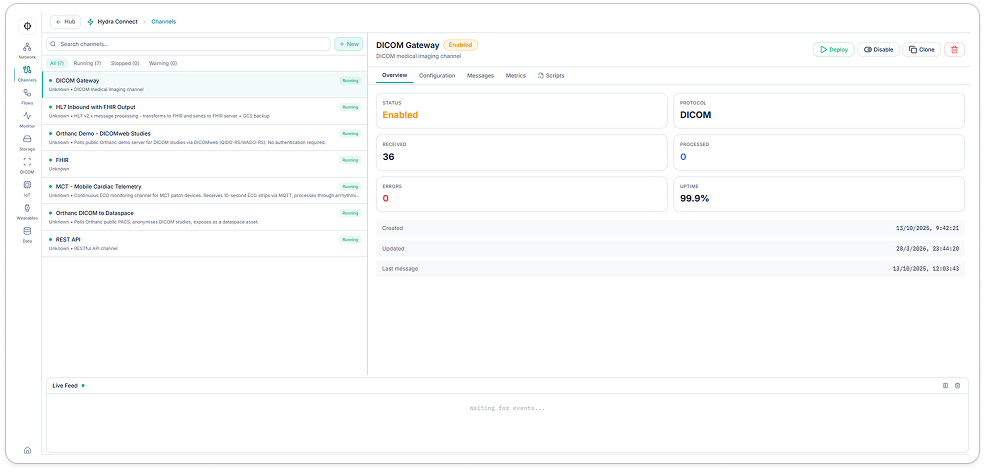Switch to the Metrics tab
Image resolution: width=985 pixels, height=471 pixels.
click(516, 75)
